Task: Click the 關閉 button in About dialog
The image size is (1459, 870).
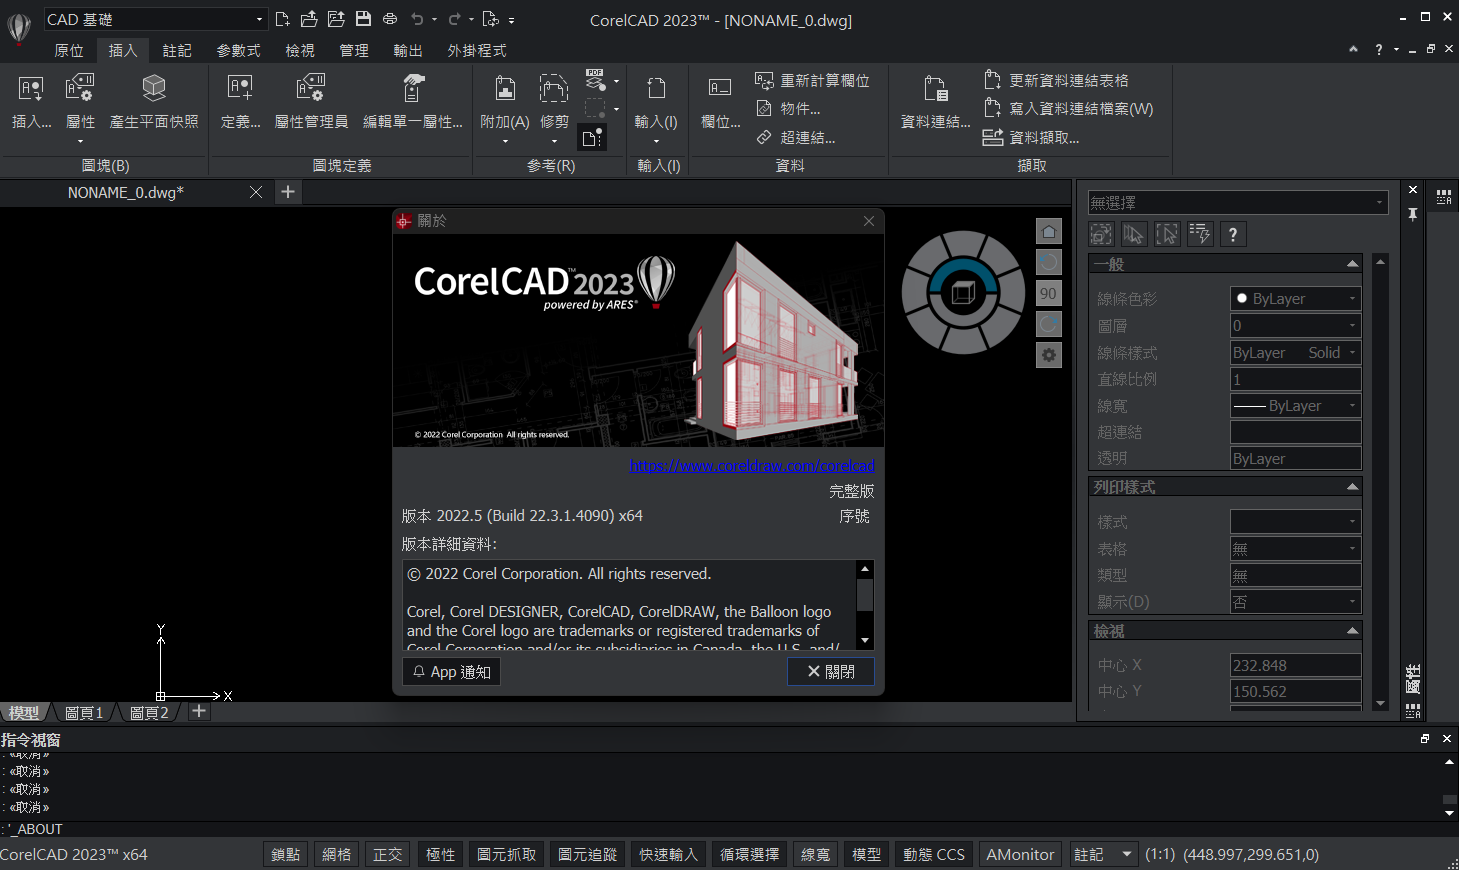Action: pyautogui.click(x=830, y=671)
